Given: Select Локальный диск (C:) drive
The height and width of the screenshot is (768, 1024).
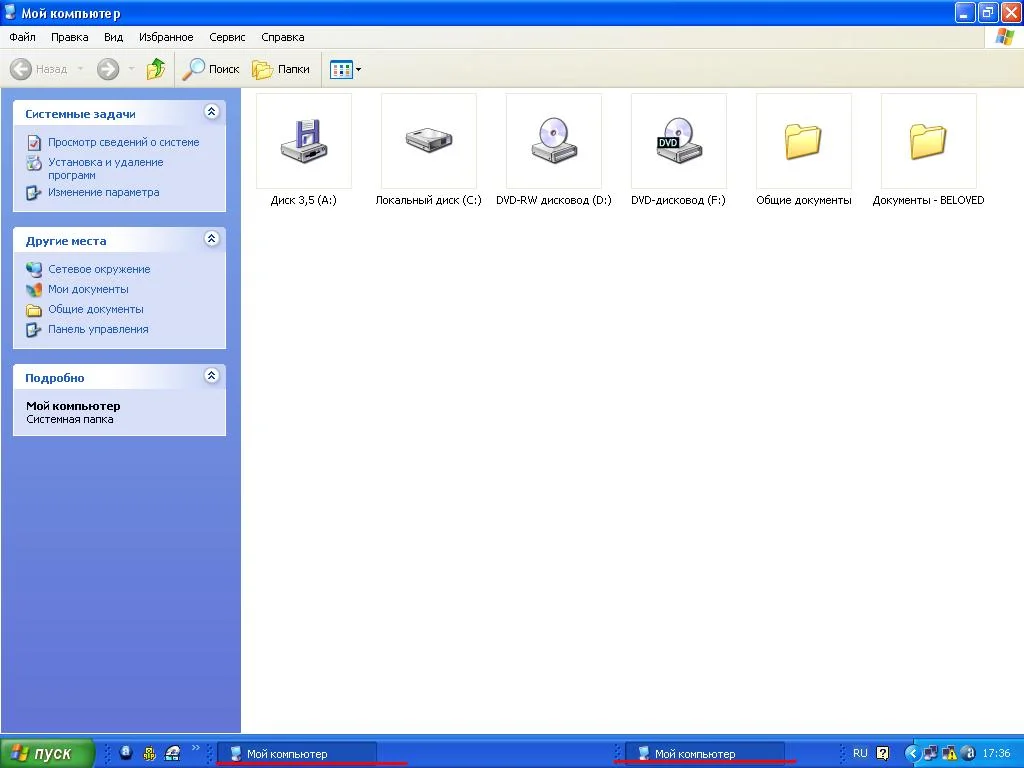Looking at the screenshot, I should (x=428, y=150).
